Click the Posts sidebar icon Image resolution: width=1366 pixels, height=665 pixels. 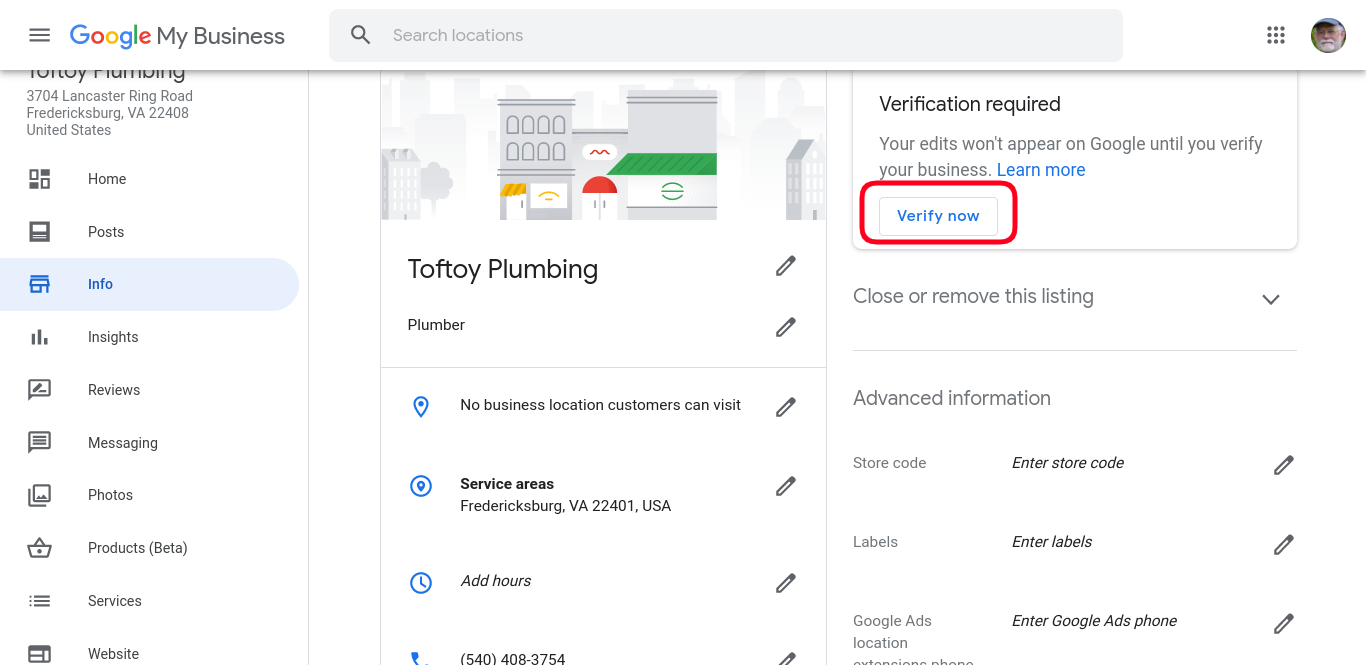39,232
